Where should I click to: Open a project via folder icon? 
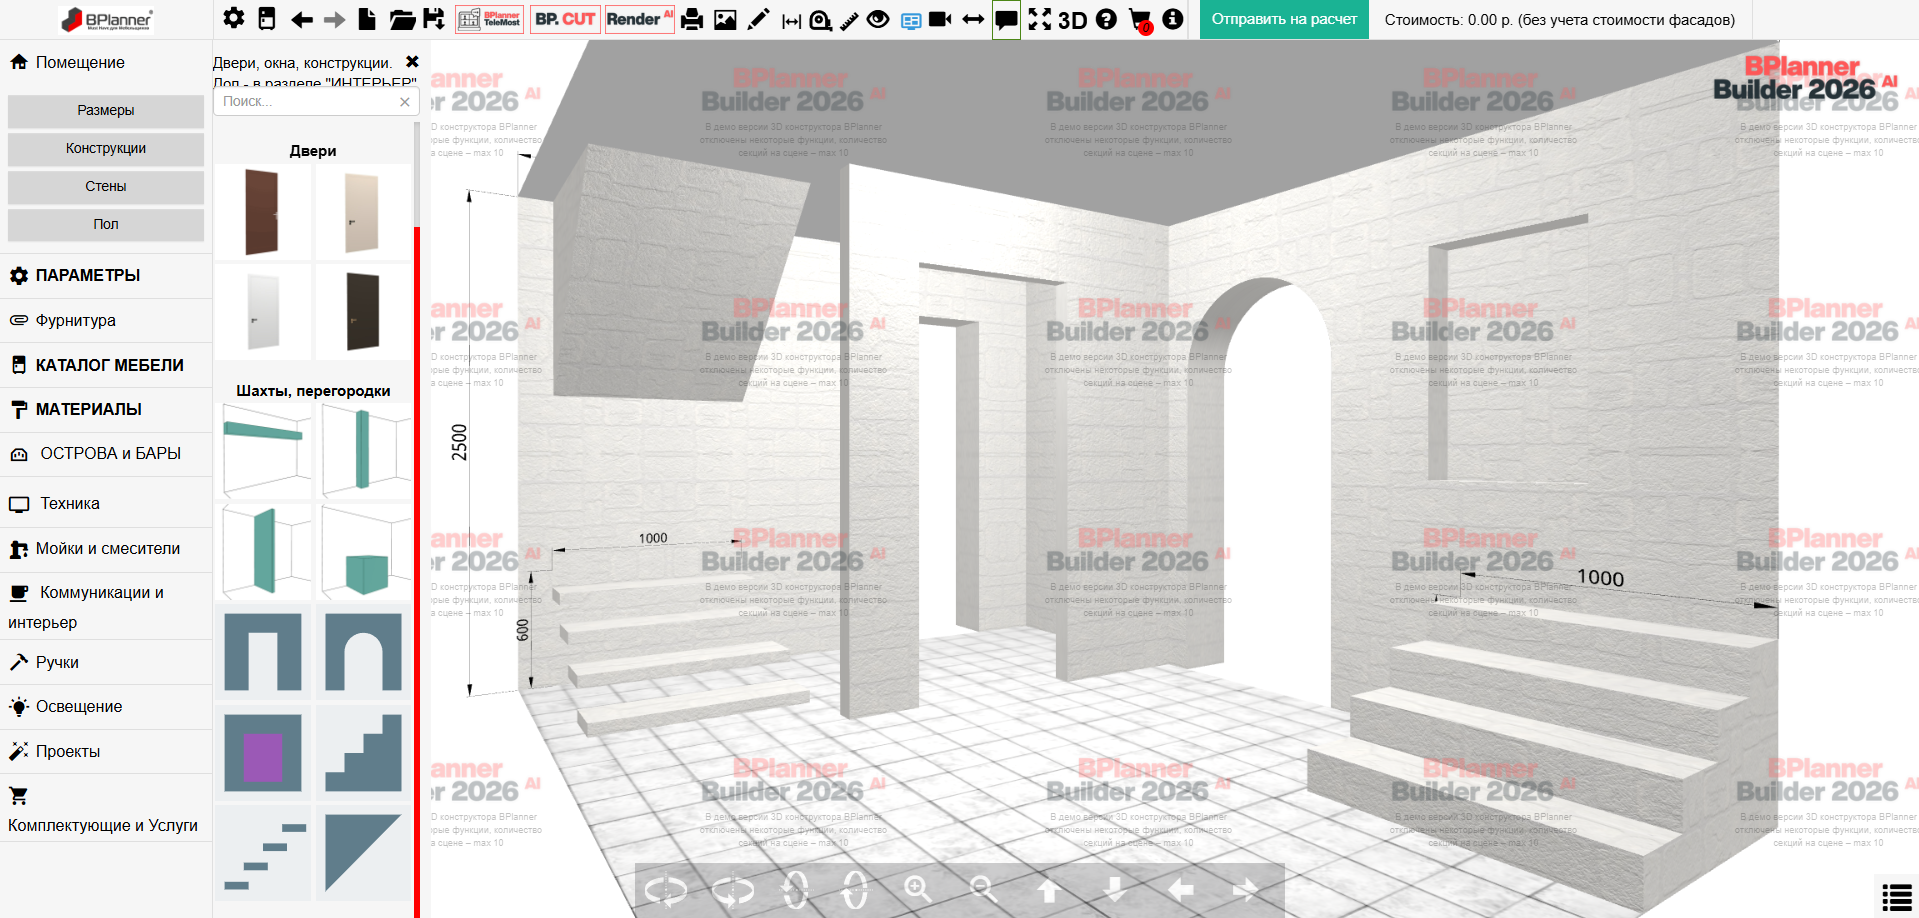point(402,20)
